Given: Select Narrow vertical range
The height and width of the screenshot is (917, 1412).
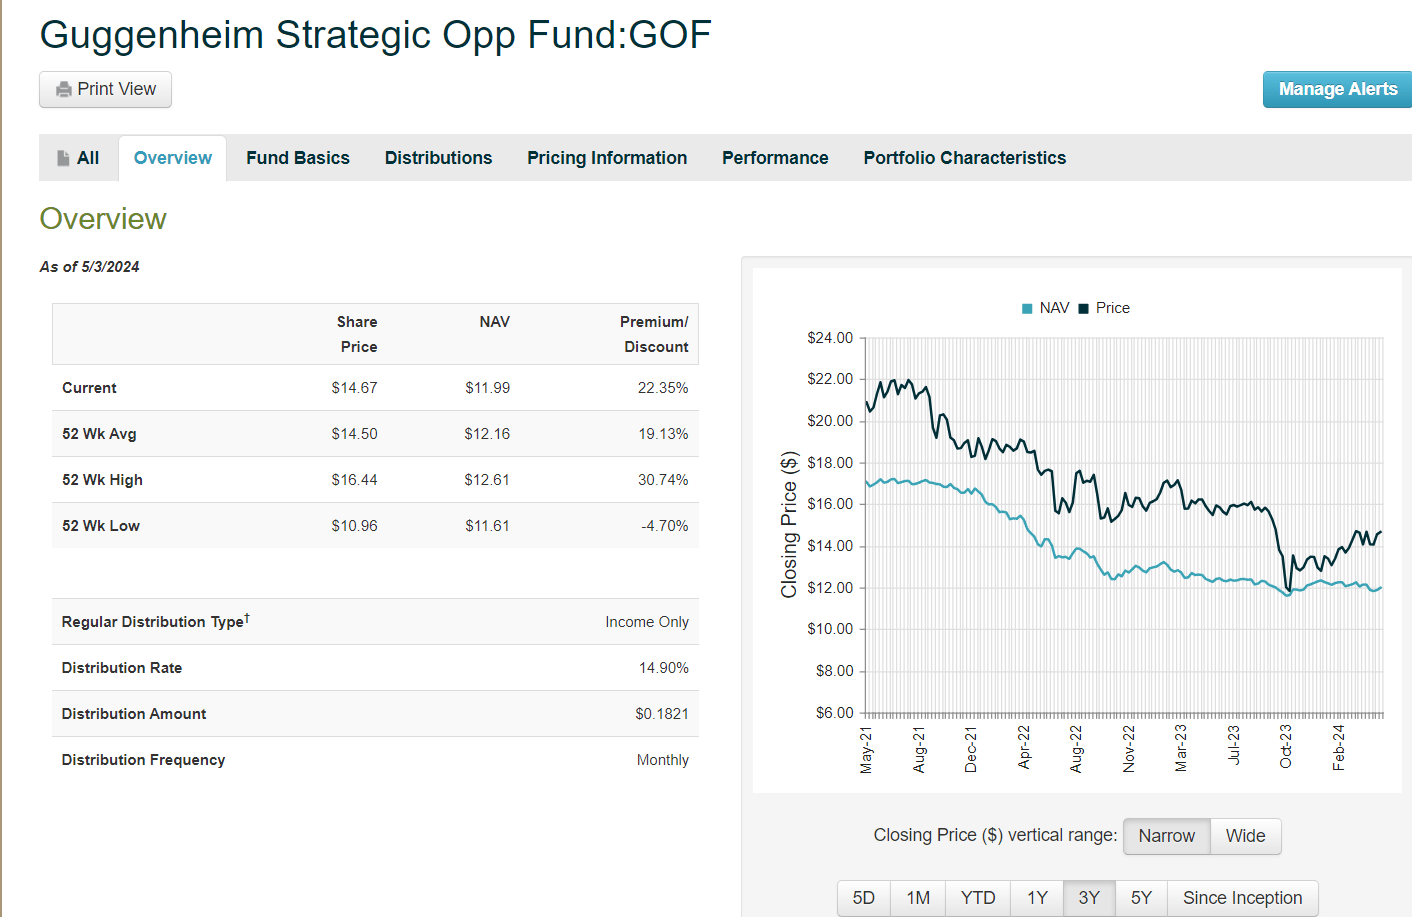Looking at the screenshot, I should (1167, 836).
